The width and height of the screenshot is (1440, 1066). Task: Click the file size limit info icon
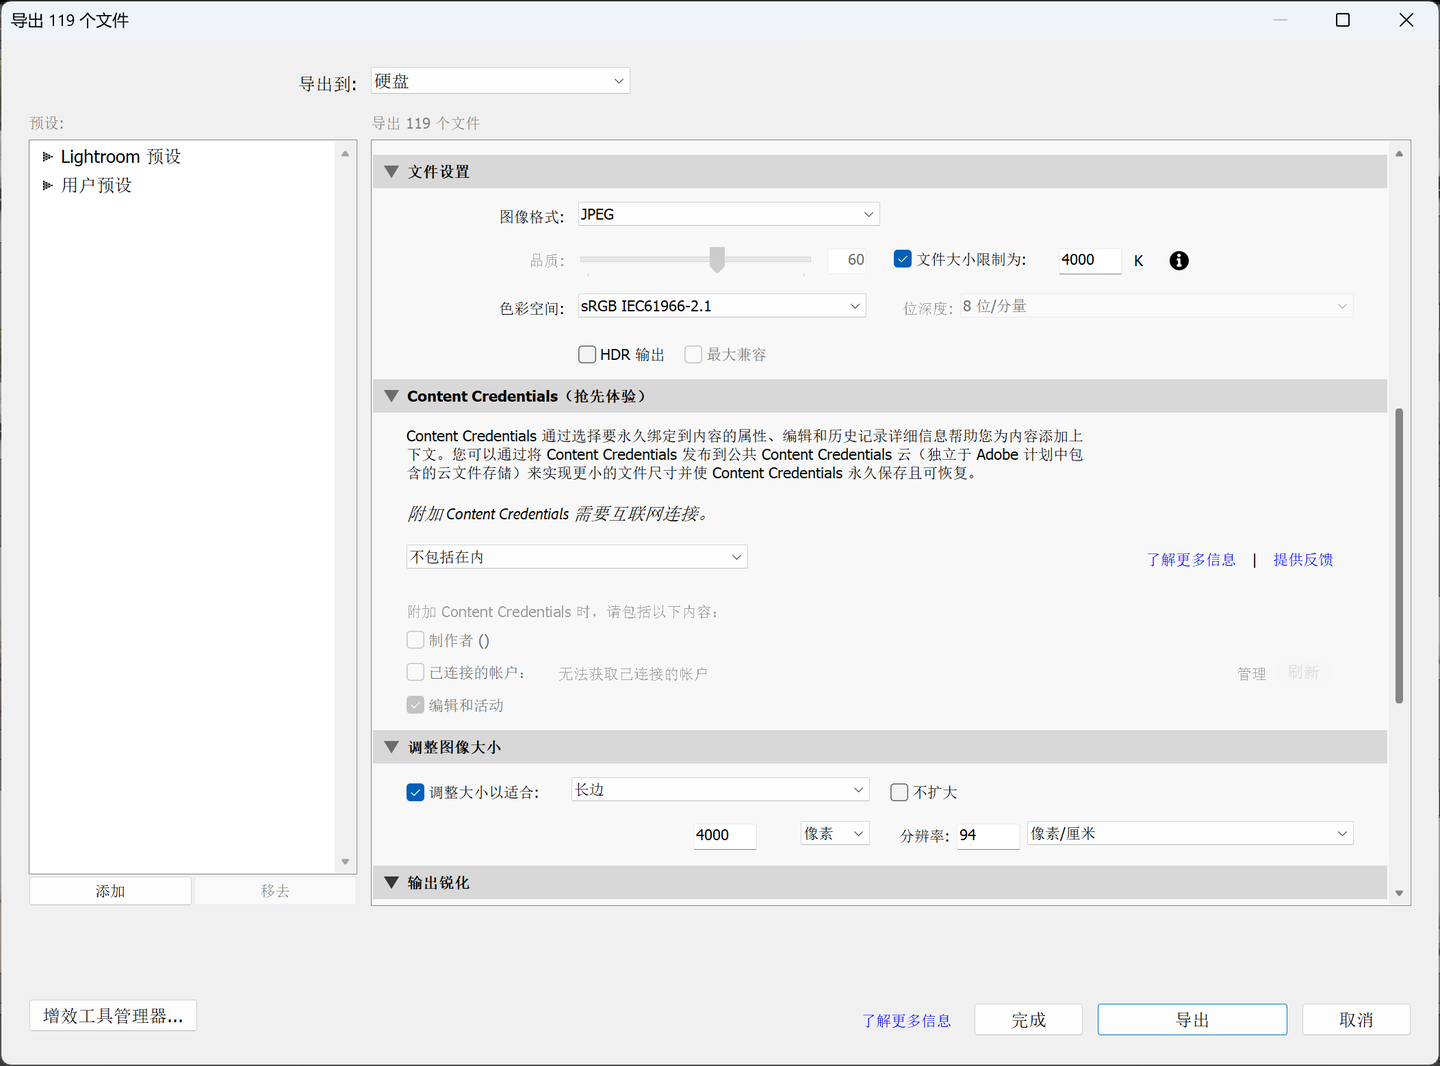click(x=1179, y=260)
